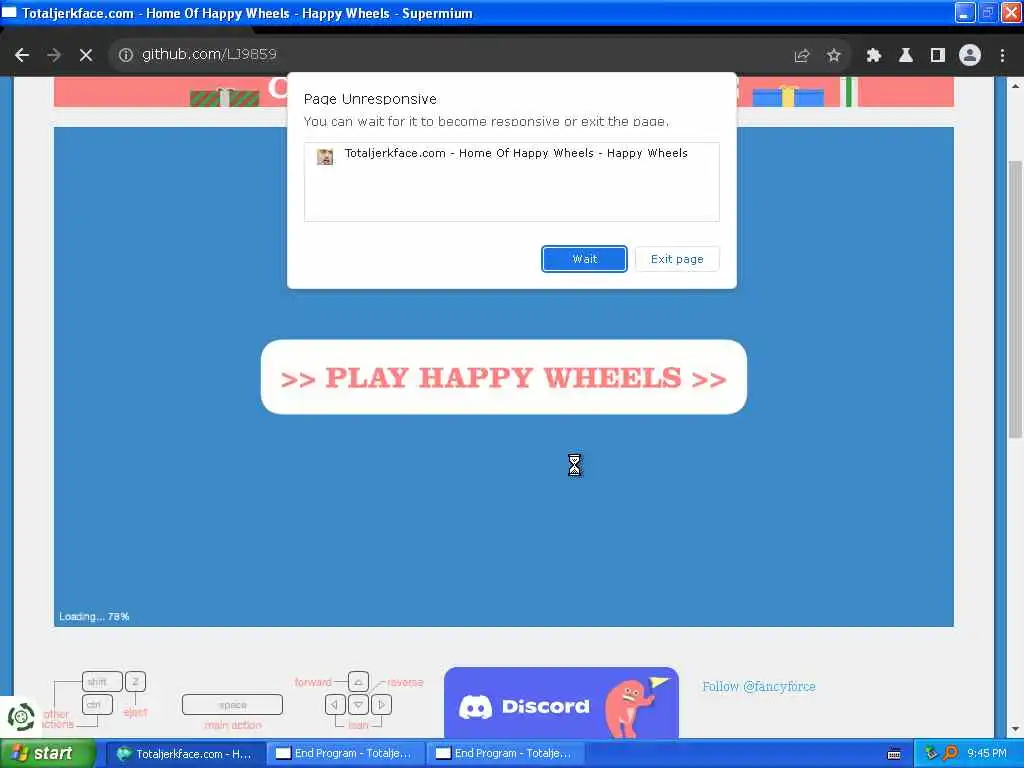Click the green circular icon above start
Viewport: 1024px width, 768px height.
pos(21,717)
